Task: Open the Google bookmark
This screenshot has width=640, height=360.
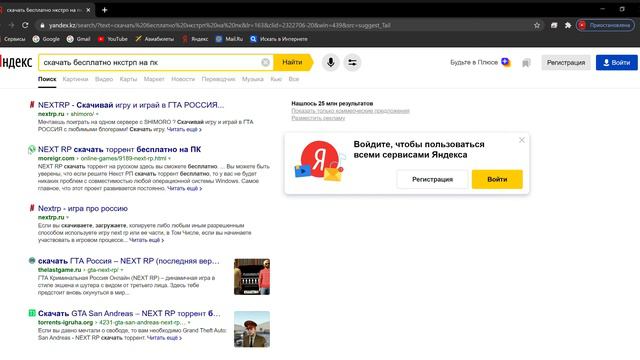Action: tap(47, 39)
